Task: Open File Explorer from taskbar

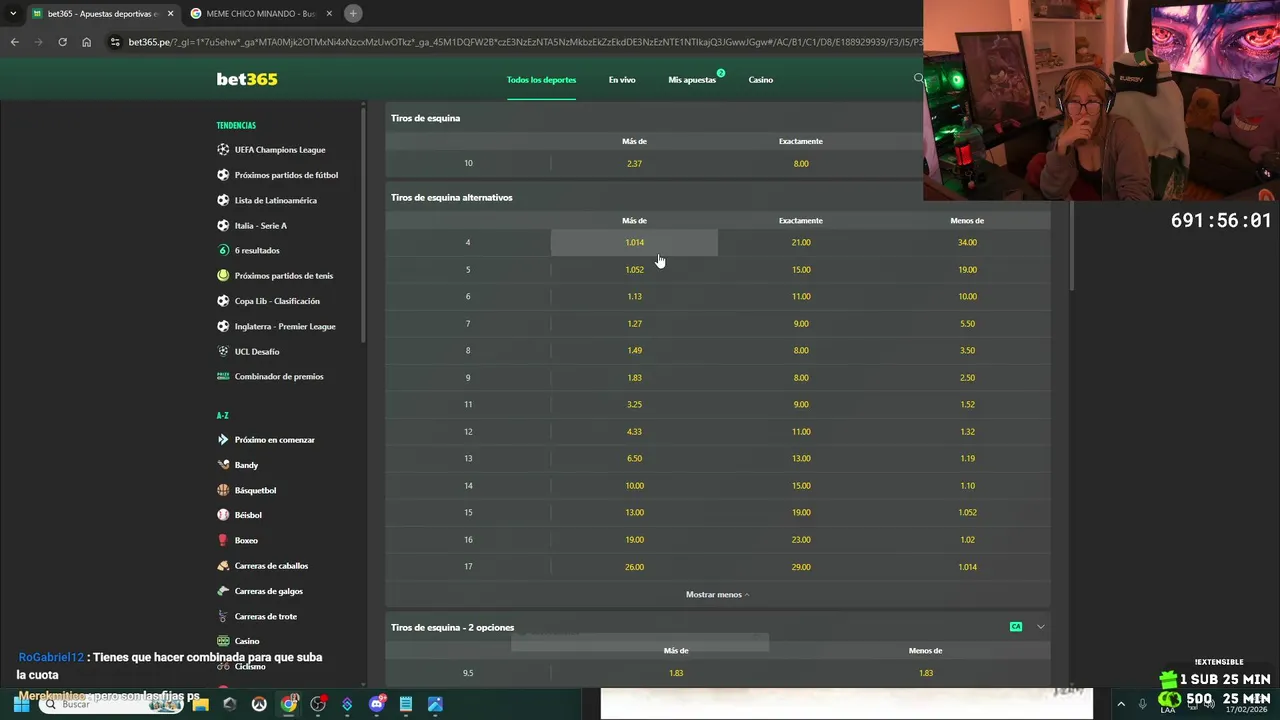Action: (x=201, y=704)
